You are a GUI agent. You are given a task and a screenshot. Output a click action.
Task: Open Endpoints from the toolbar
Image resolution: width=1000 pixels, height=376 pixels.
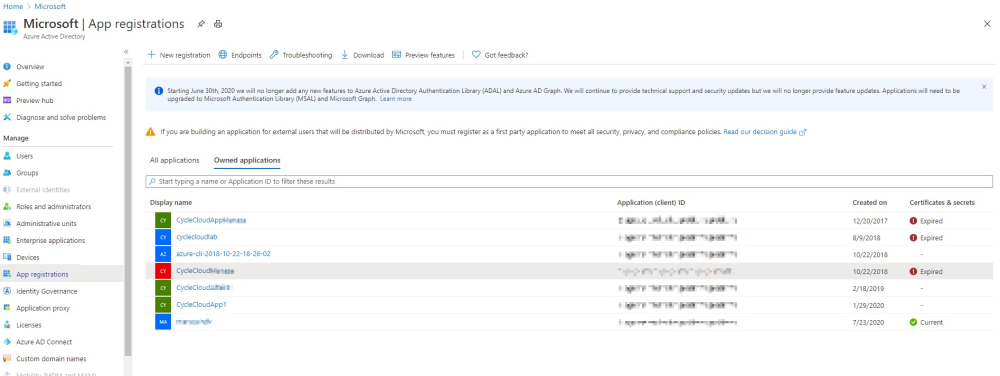[x=240, y=55]
